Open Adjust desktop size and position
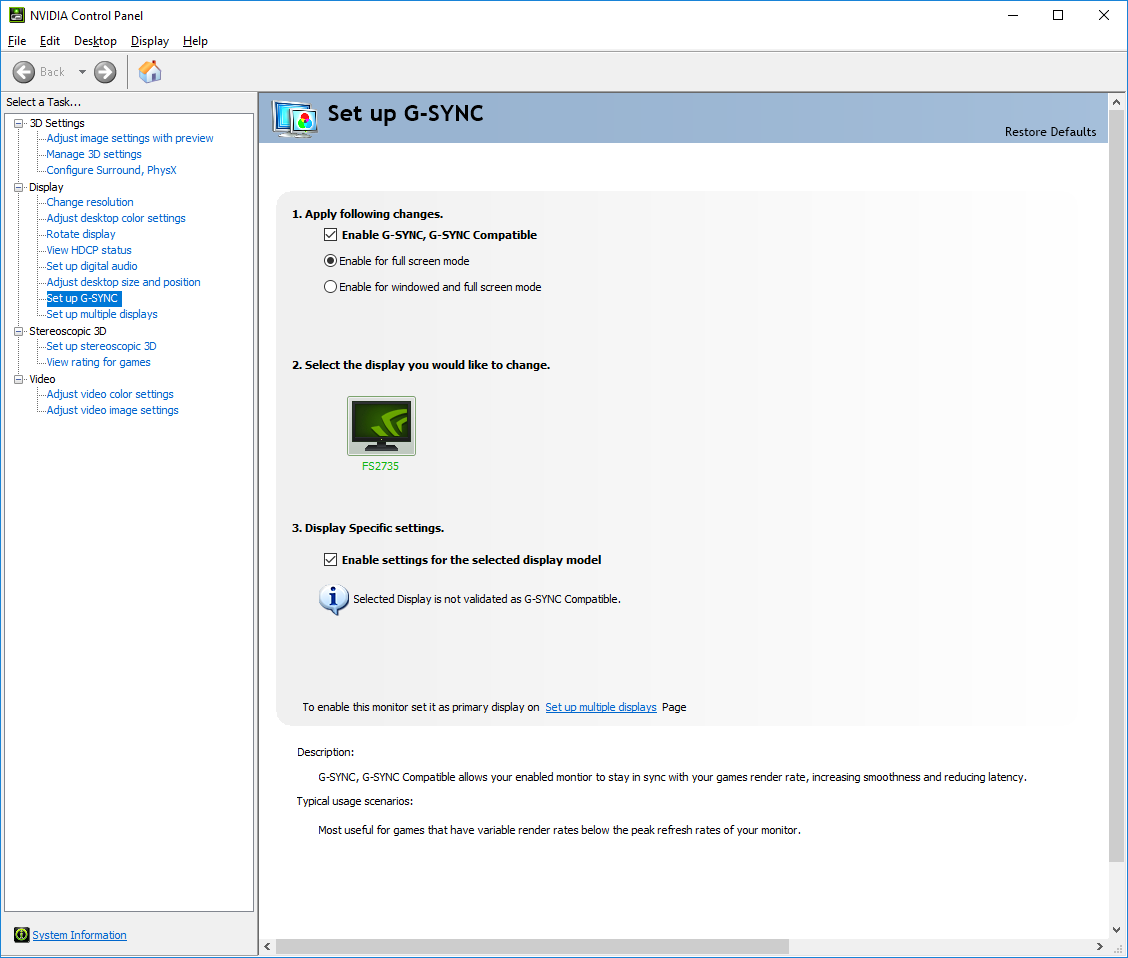The height and width of the screenshot is (958, 1128). (123, 282)
